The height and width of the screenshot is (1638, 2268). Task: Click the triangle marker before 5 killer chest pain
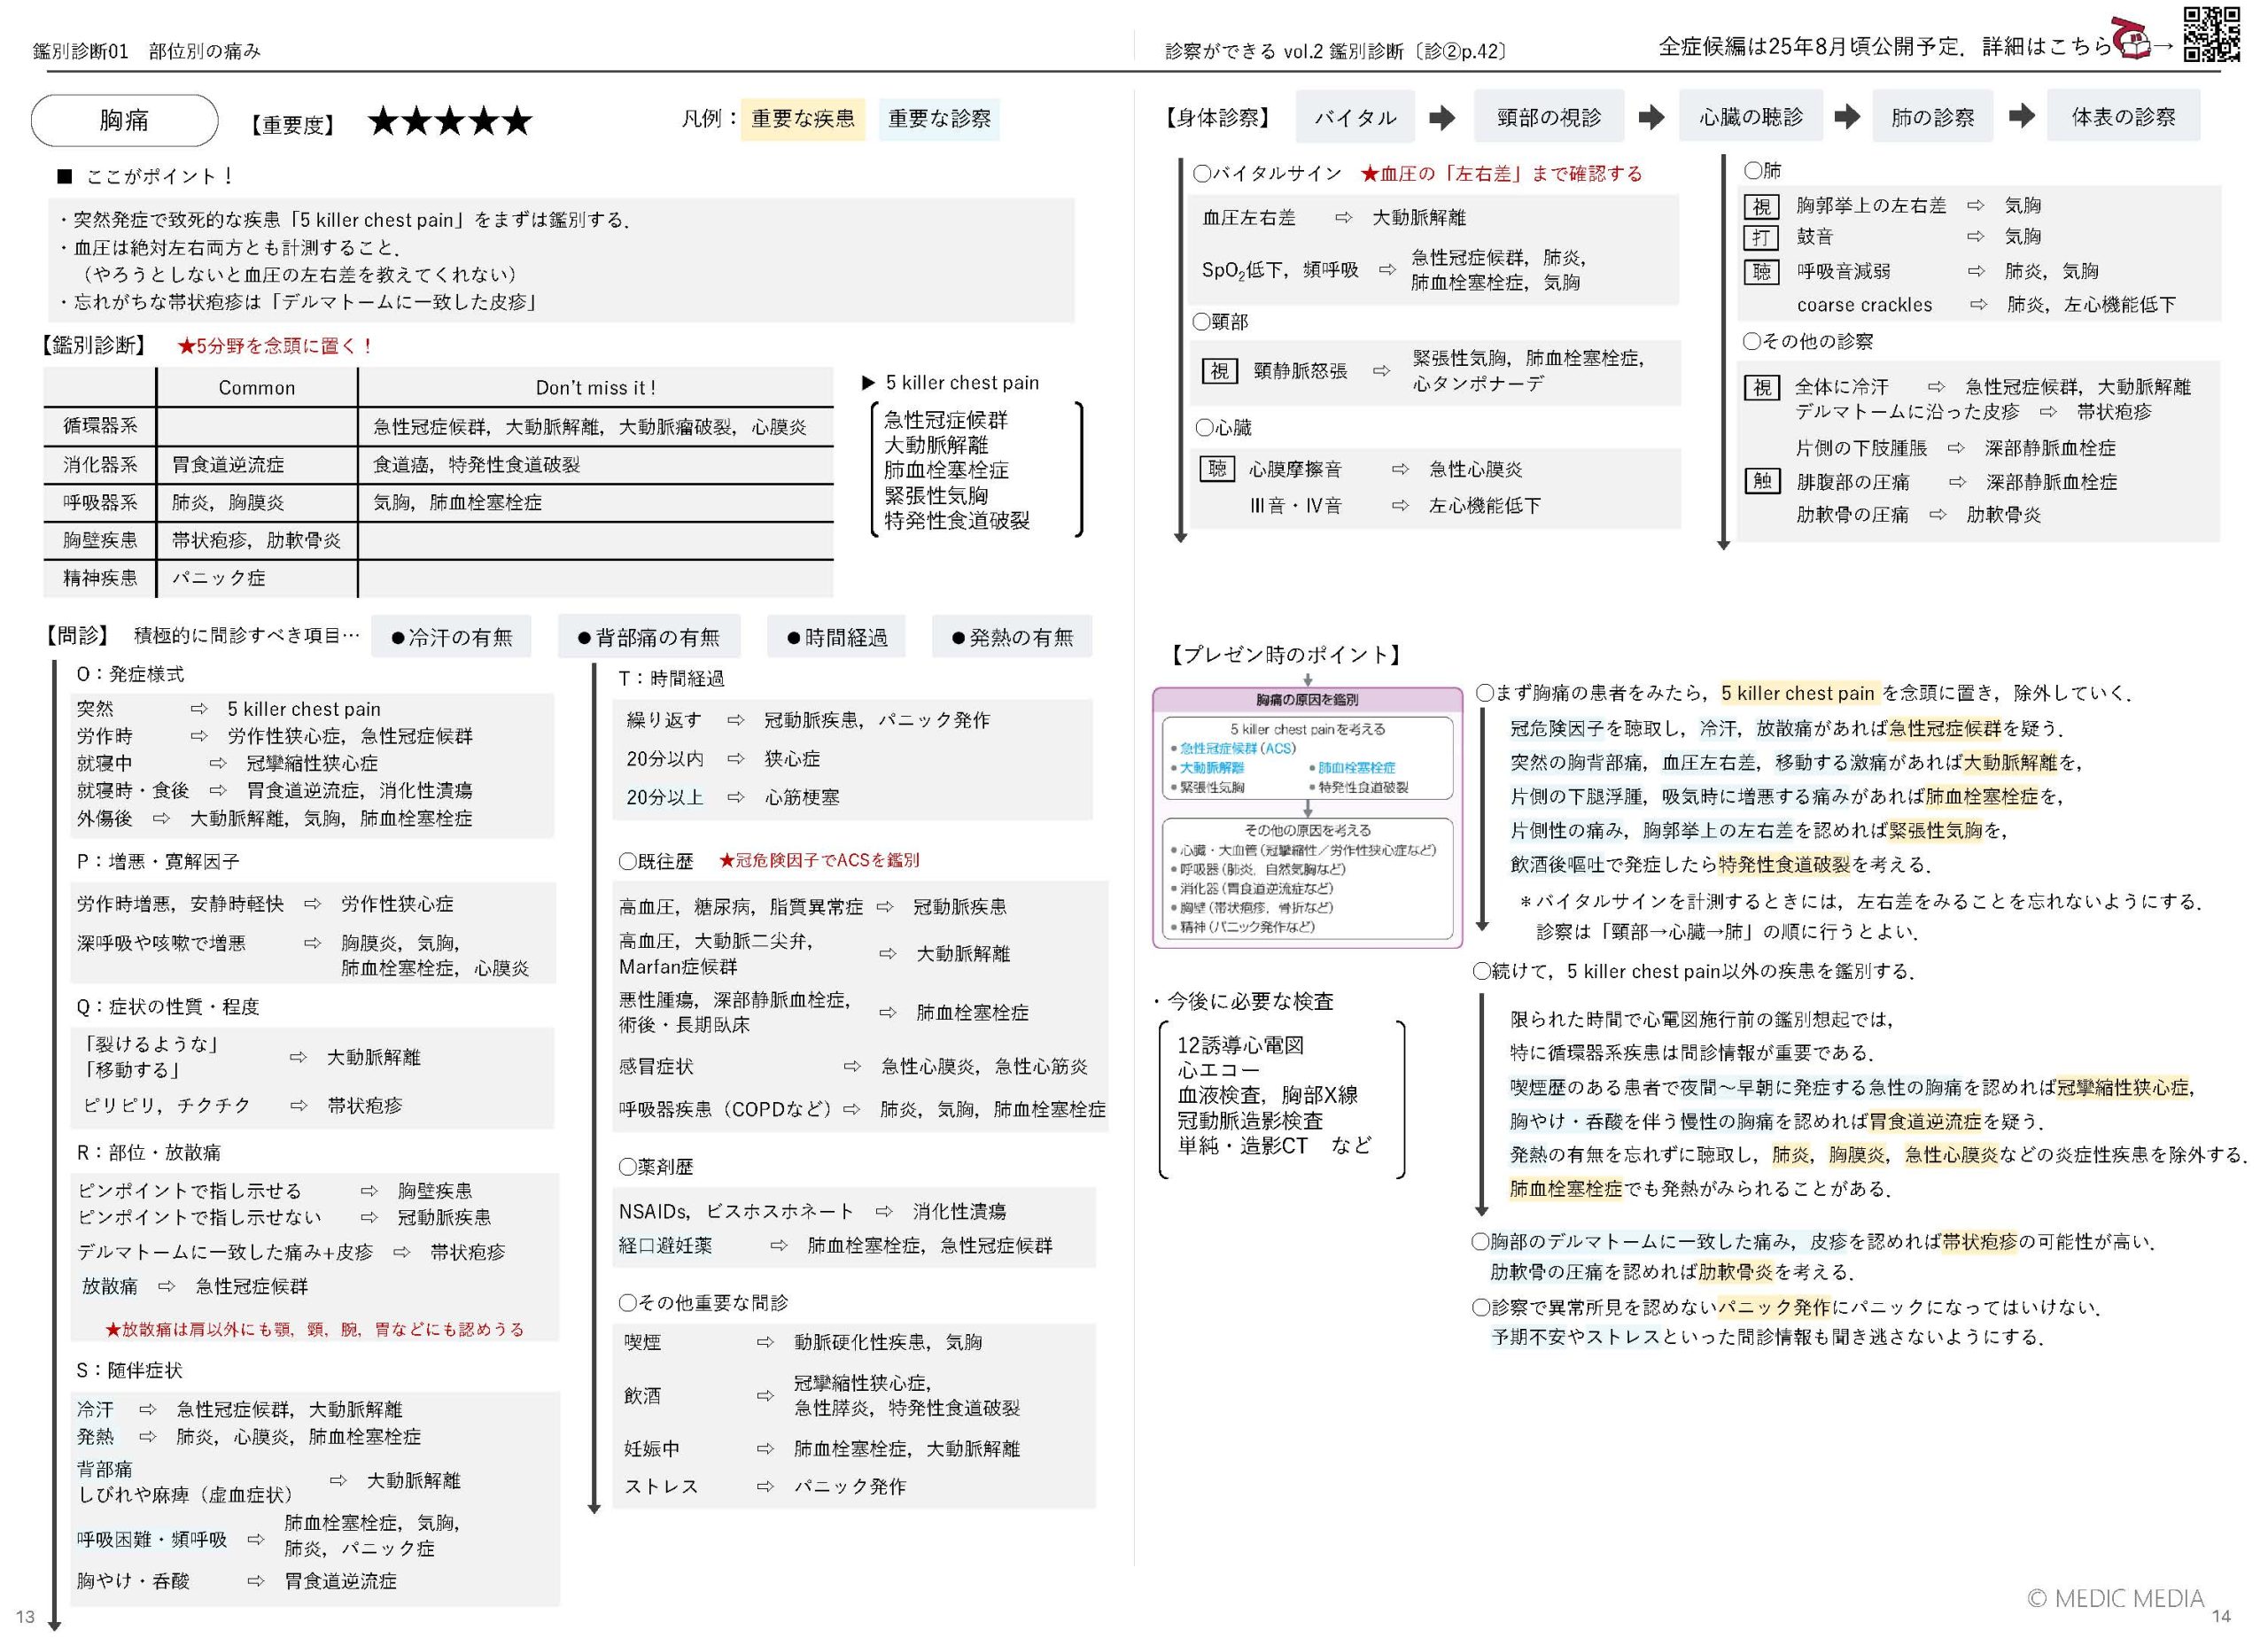868,383
